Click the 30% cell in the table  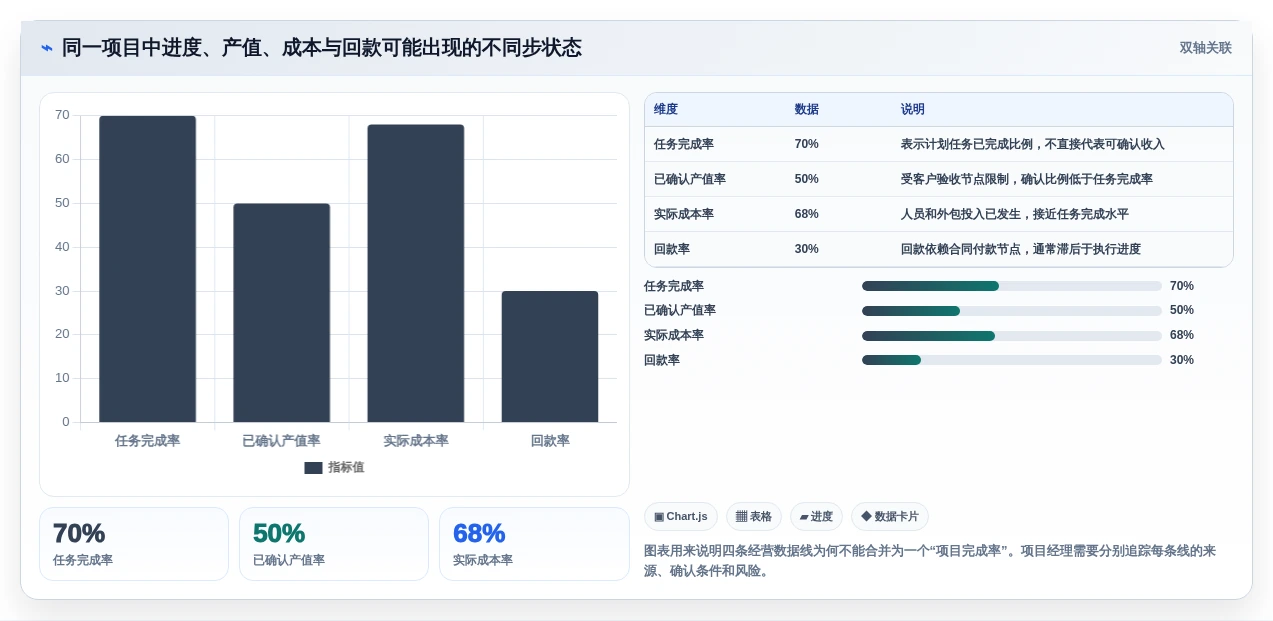(x=807, y=249)
